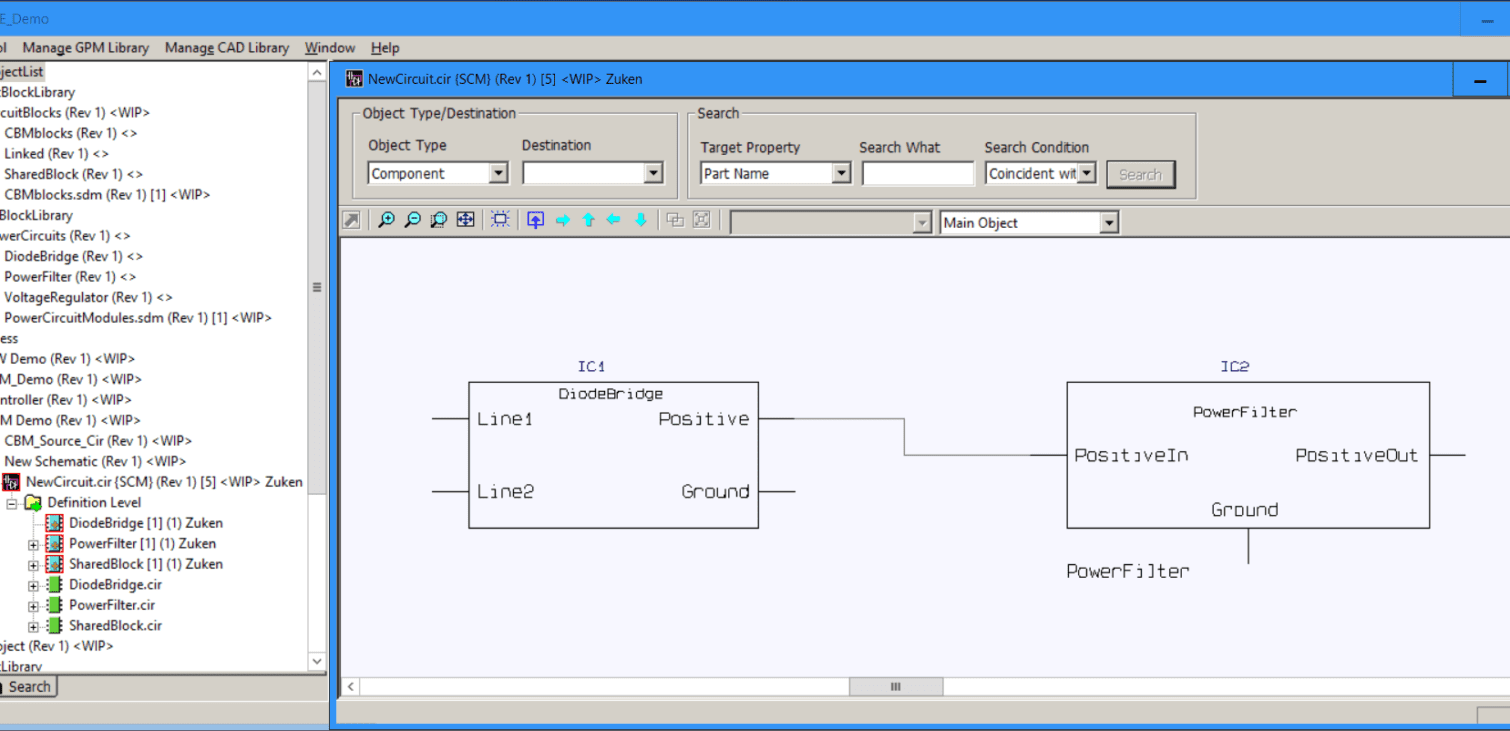The height and width of the screenshot is (731, 1510).
Task: Click the cyan right-arrow navigation icon
Action: [562, 219]
